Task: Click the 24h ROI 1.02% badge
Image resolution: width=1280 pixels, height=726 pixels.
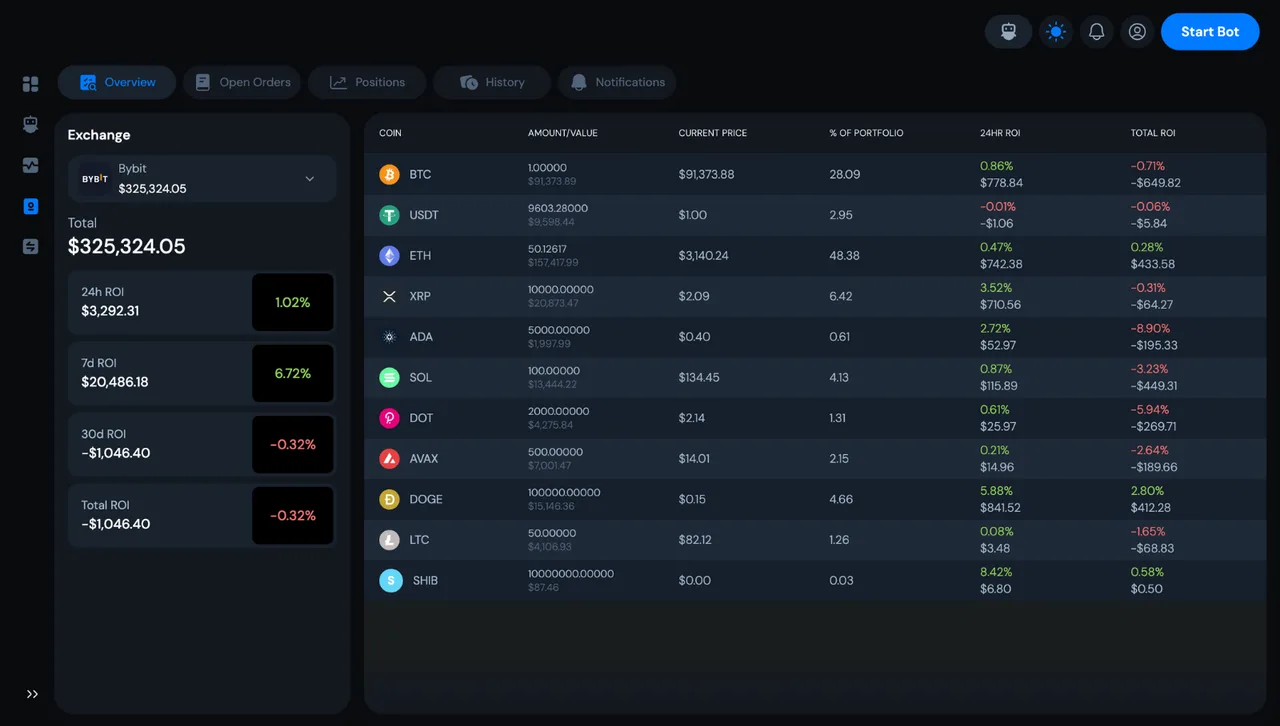Action: click(293, 302)
